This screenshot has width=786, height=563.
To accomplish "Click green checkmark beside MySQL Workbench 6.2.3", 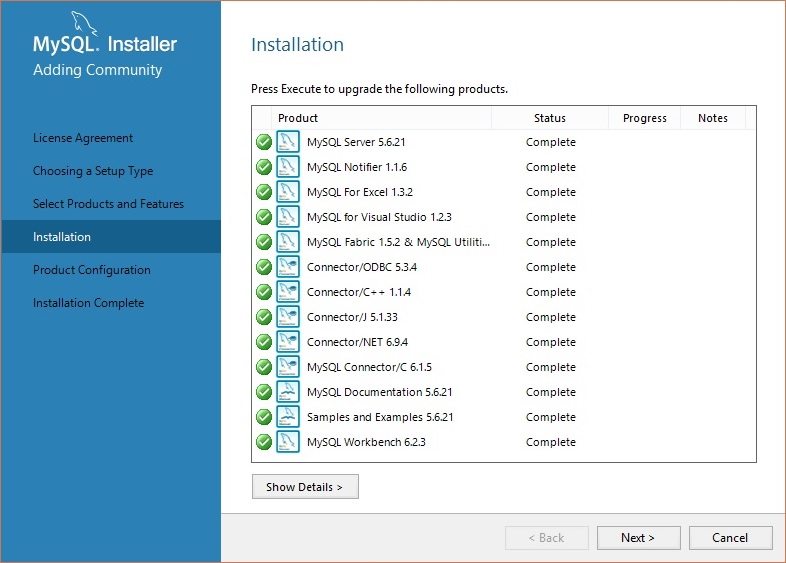I will coord(264,442).
